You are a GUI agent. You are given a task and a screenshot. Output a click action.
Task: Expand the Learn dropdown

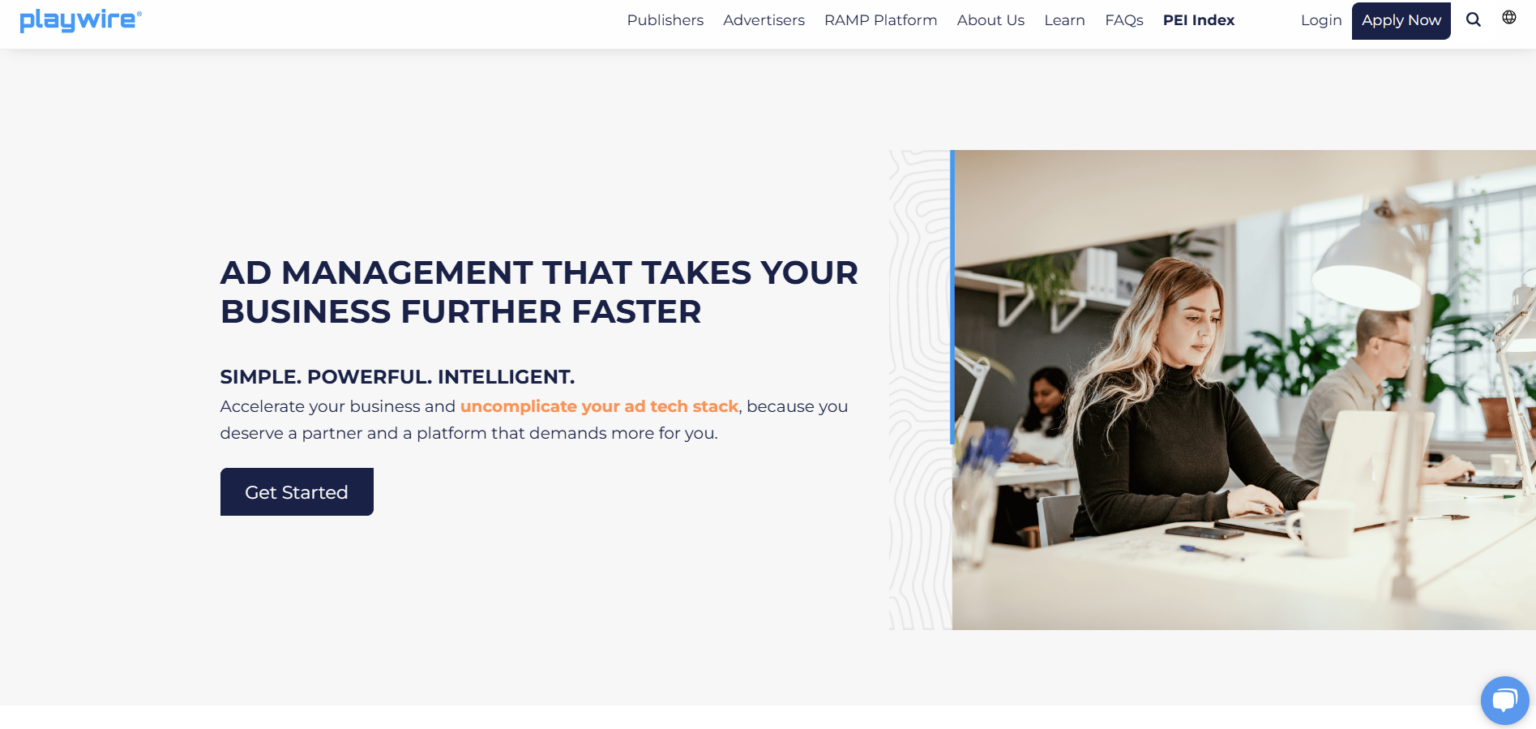point(1064,19)
